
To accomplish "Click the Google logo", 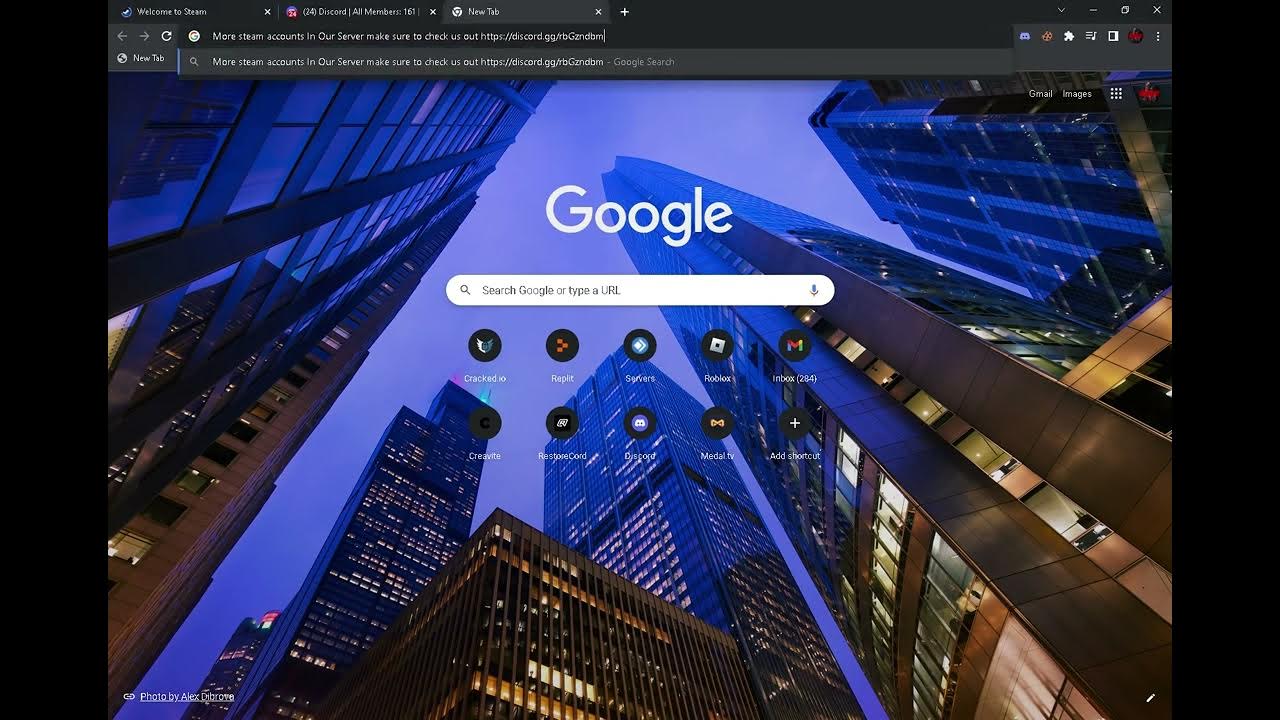I will [639, 215].
